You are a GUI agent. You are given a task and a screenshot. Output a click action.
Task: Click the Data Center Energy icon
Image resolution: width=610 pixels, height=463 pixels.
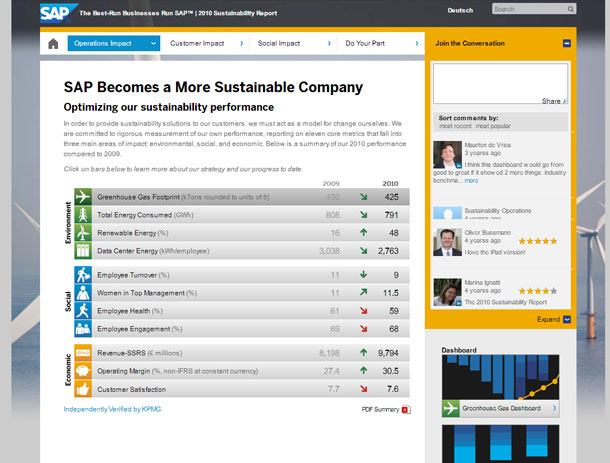[x=83, y=251]
